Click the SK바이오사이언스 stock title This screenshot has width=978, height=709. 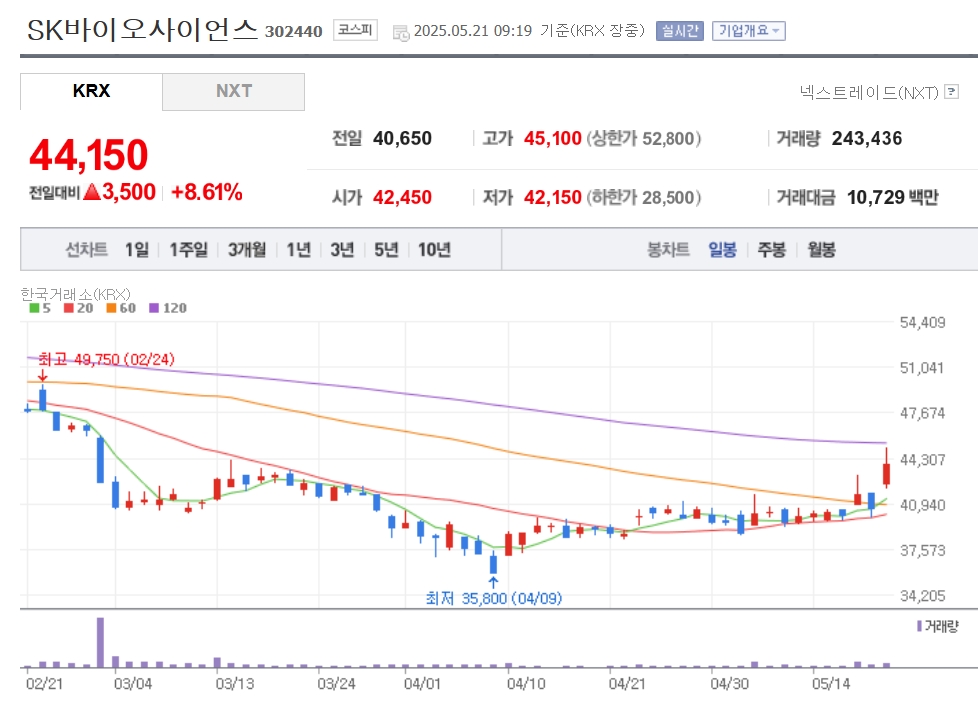(x=142, y=29)
